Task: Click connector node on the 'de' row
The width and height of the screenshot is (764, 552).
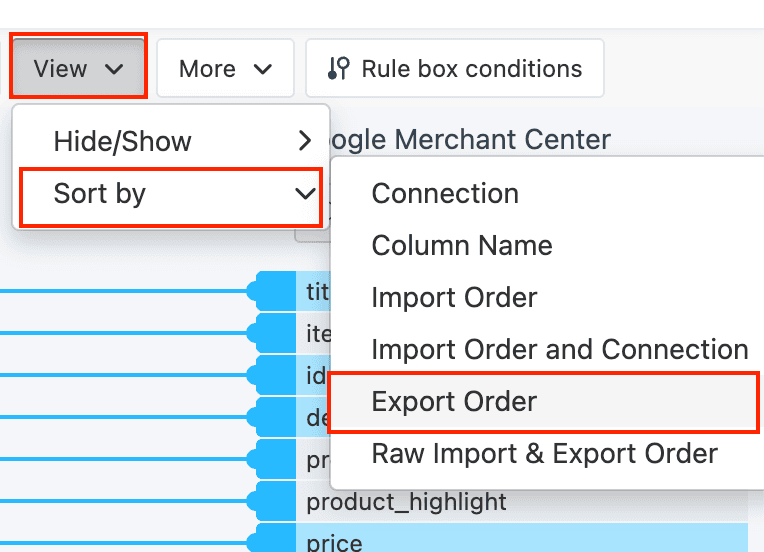Action: click(273, 417)
